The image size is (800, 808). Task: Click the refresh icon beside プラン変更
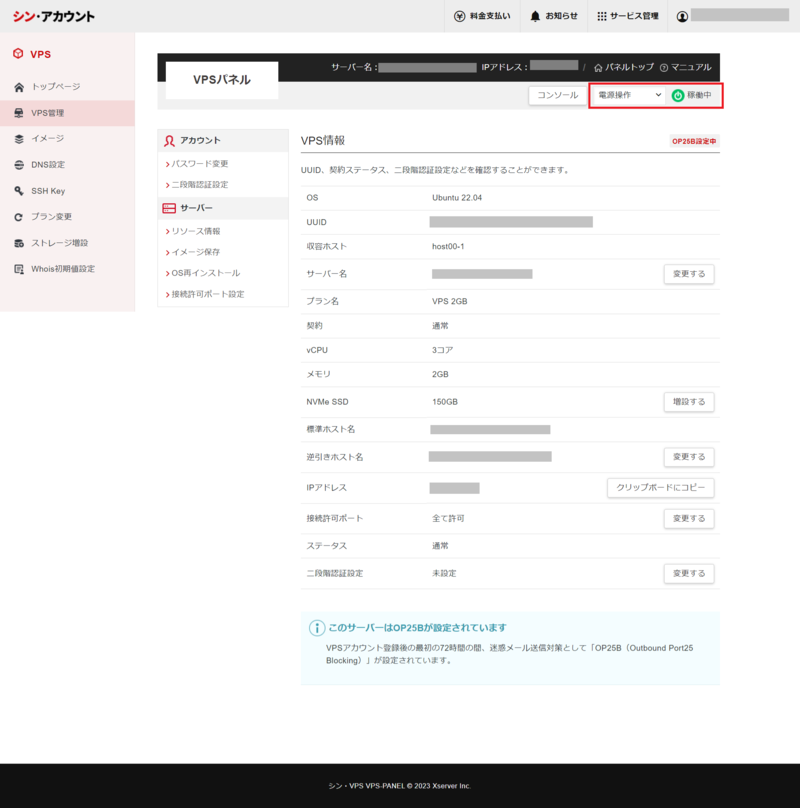19,217
